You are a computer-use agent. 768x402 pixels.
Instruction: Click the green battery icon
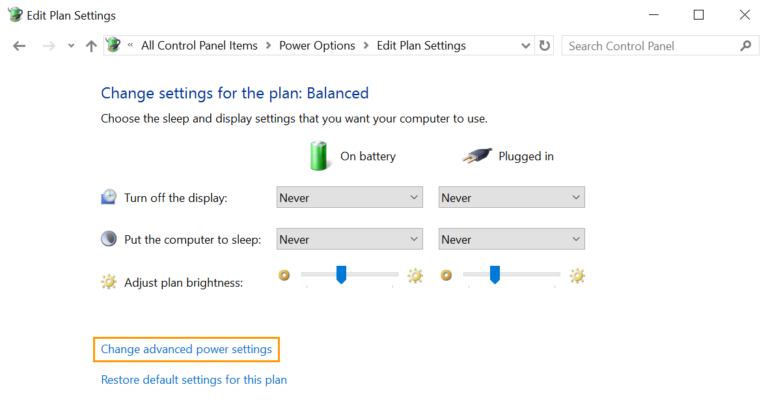coord(319,155)
